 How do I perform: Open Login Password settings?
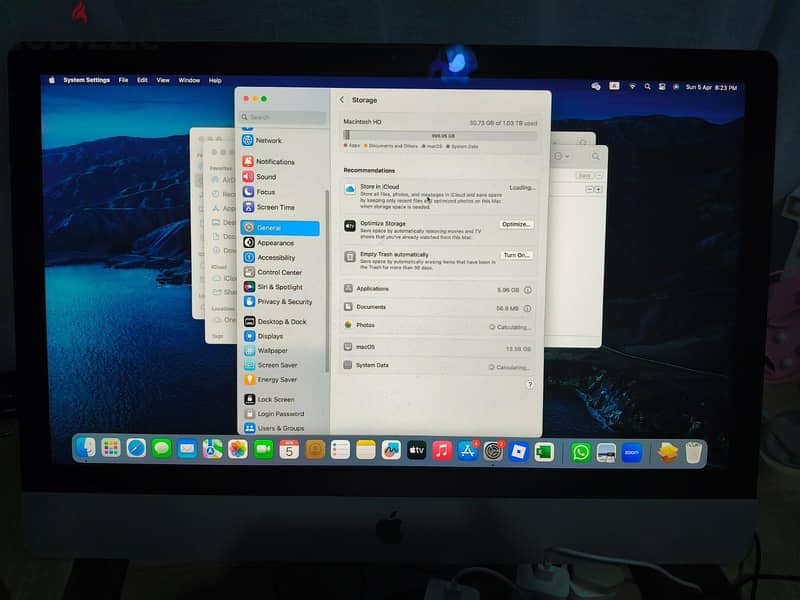[280, 414]
